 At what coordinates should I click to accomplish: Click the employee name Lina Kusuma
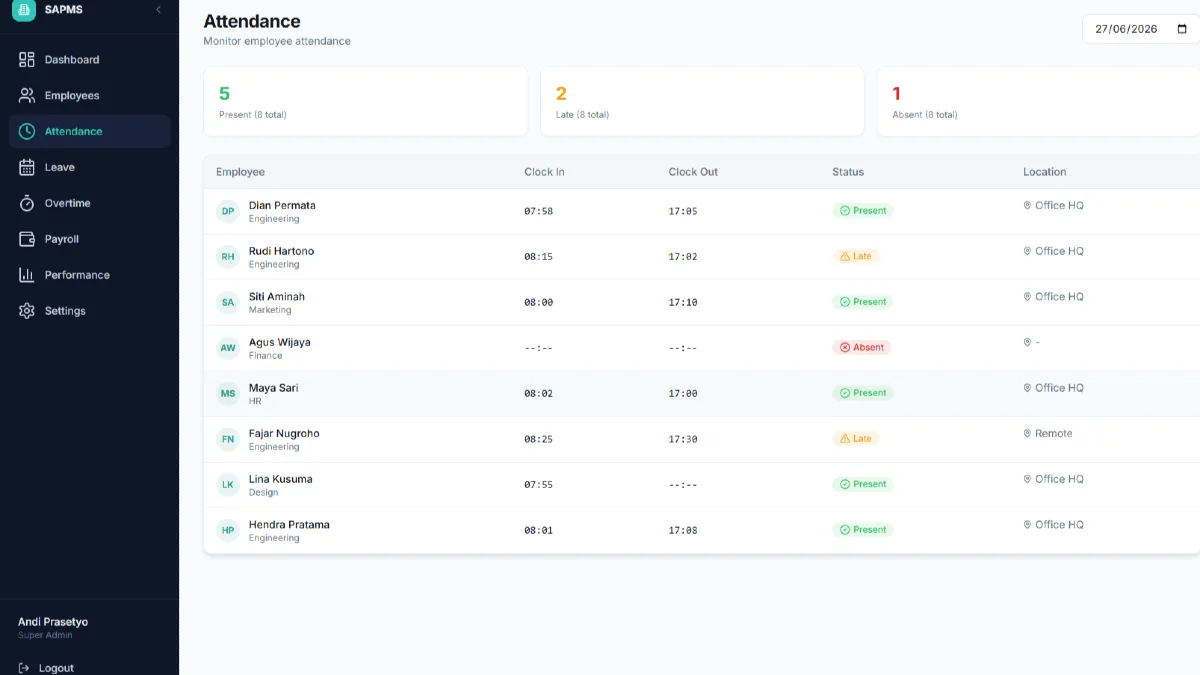coord(281,479)
